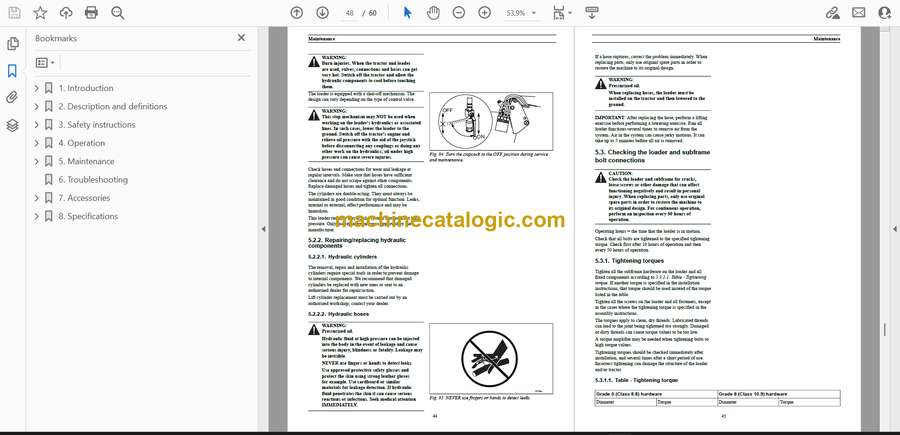Share a link to the file
Screen dimensions: 900x435
(833, 13)
